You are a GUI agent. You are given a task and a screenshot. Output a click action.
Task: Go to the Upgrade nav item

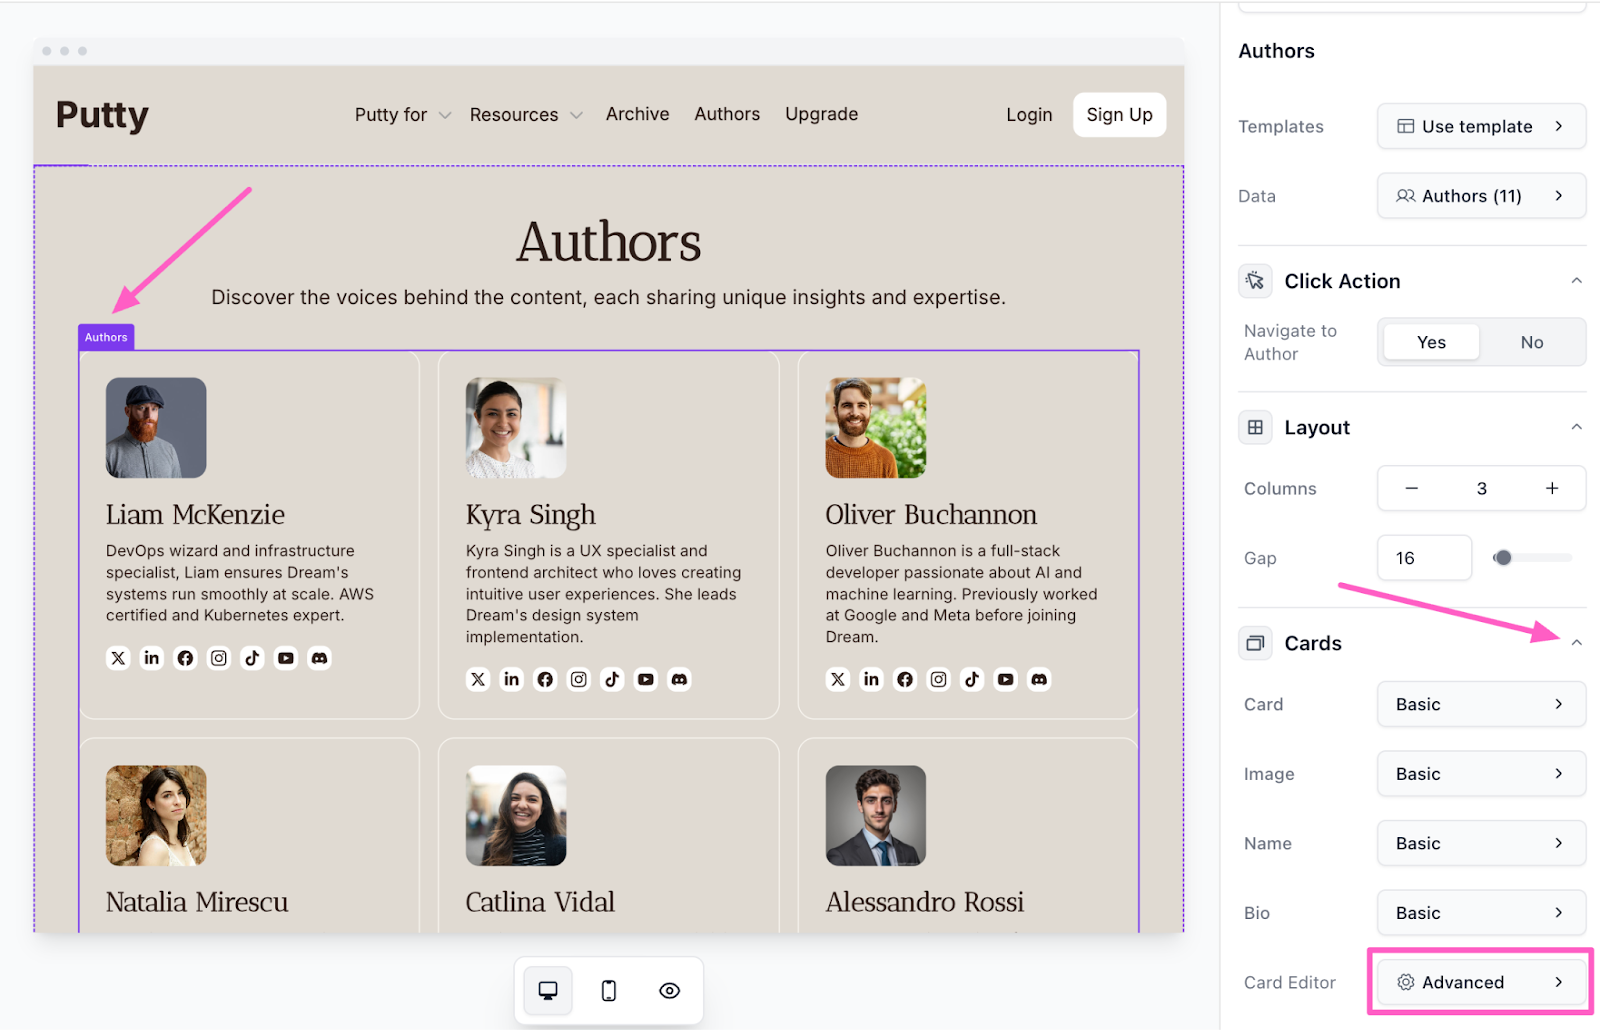(x=821, y=114)
